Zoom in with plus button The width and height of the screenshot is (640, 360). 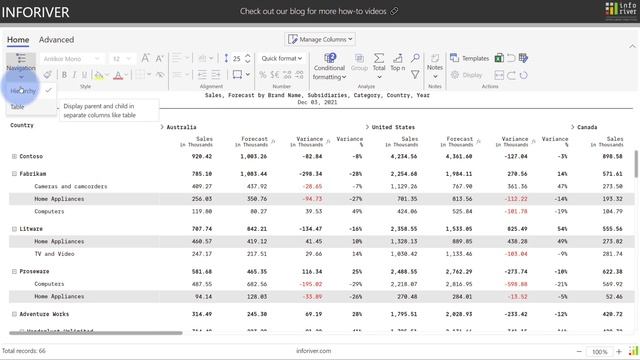click(x=619, y=351)
